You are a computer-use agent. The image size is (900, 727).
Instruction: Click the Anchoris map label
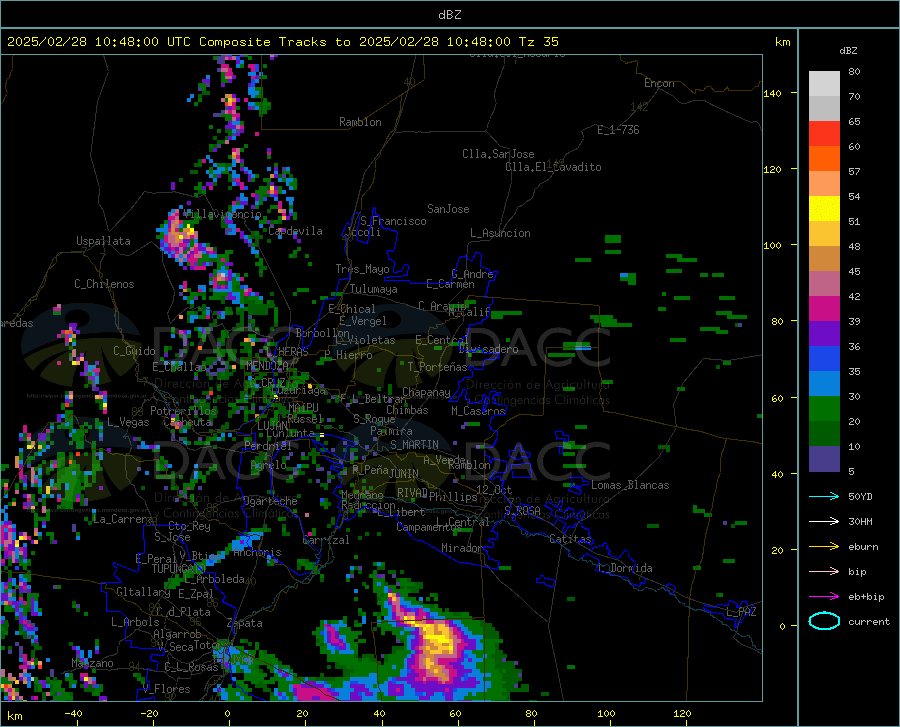tap(257, 552)
